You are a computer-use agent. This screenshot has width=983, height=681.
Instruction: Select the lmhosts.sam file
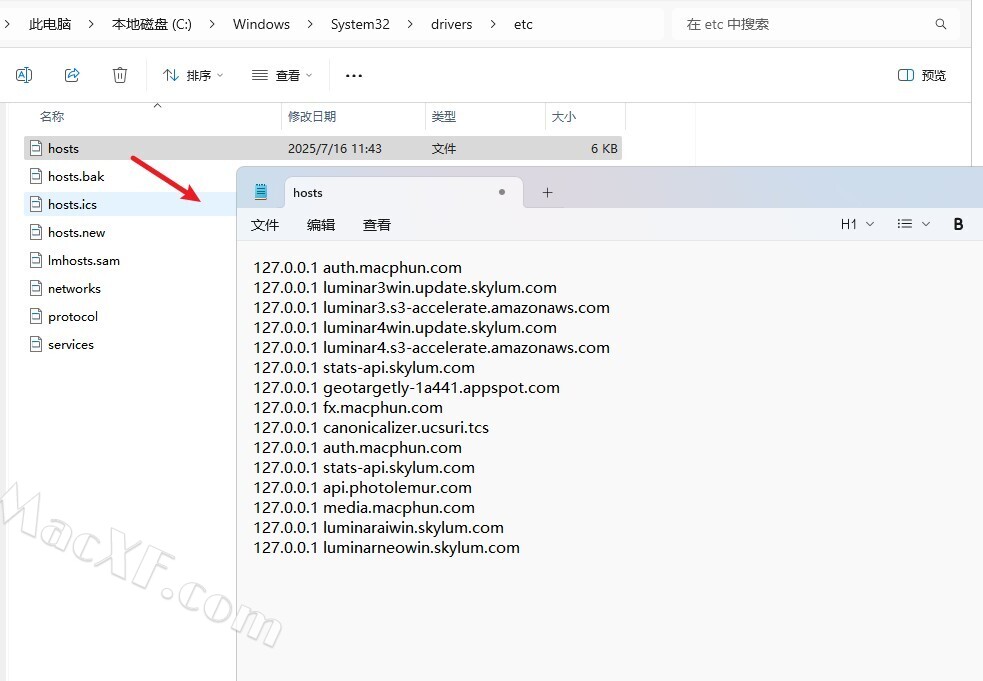click(83, 260)
